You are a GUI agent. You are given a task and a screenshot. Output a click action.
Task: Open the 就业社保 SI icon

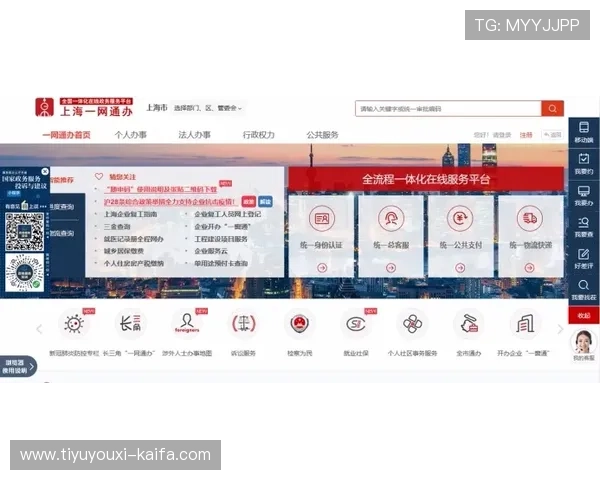[356, 324]
